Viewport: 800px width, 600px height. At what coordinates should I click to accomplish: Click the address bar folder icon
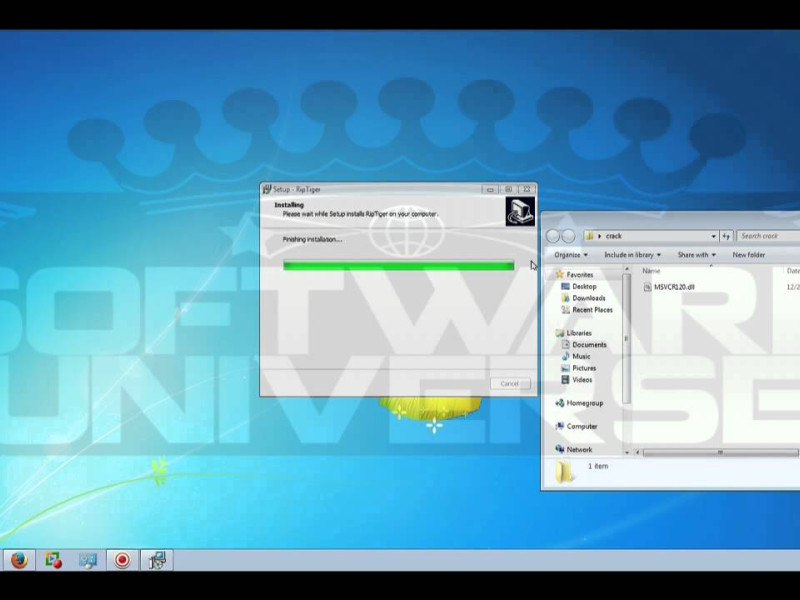point(590,236)
